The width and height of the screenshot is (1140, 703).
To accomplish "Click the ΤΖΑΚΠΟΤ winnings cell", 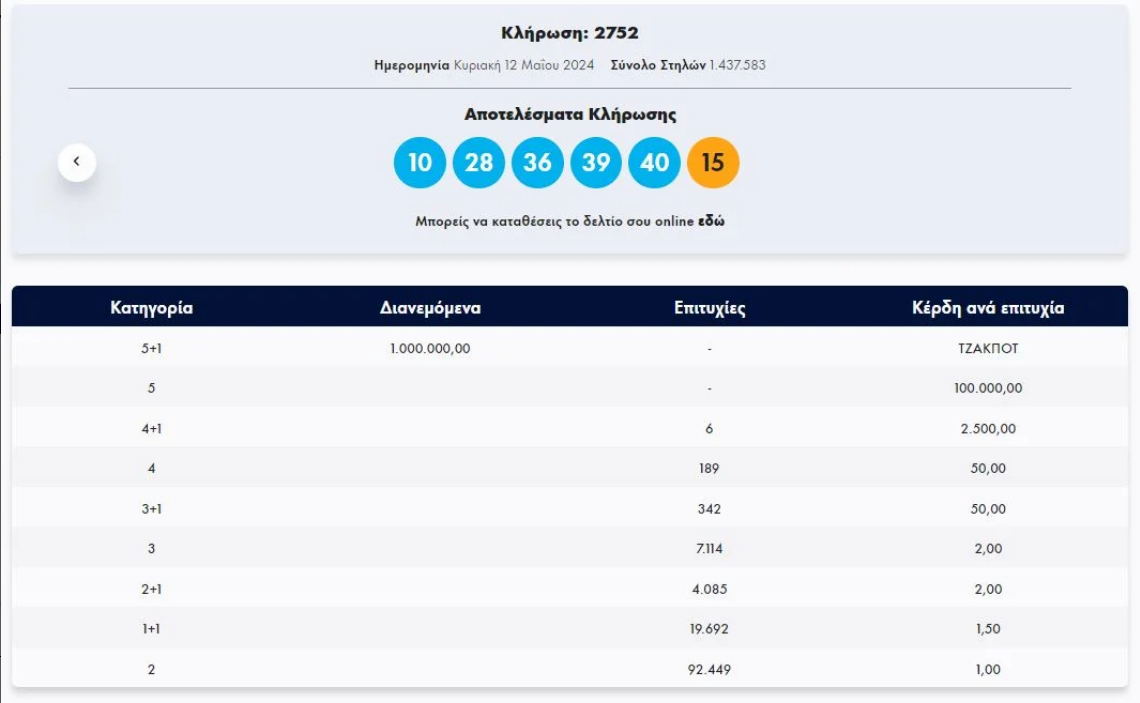I will point(988,349).
